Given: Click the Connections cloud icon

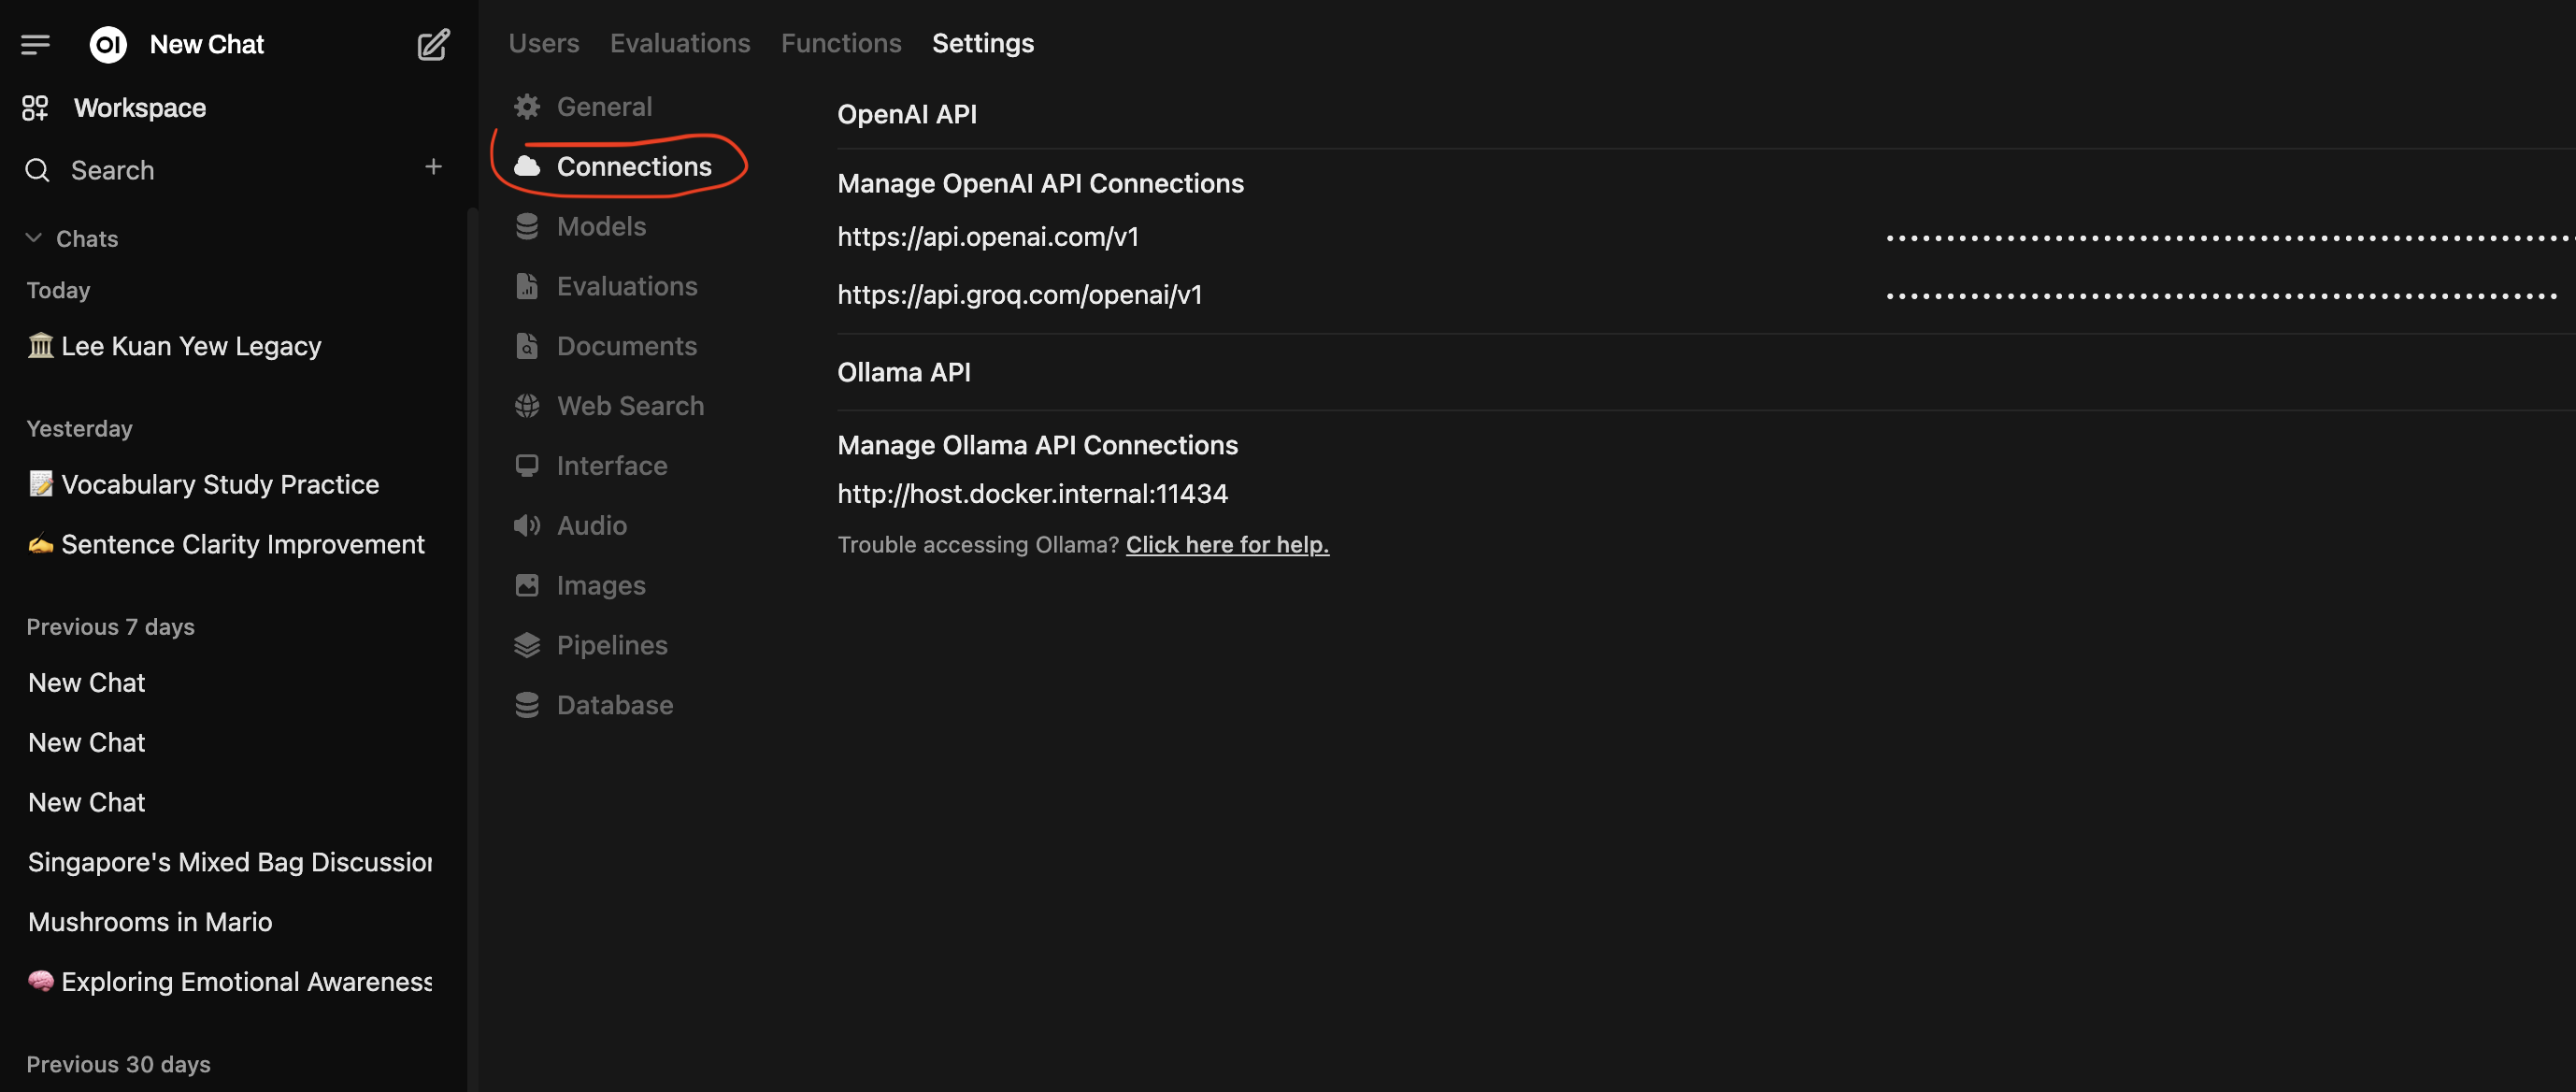Looking at the screenshot, I should [527, 166].
